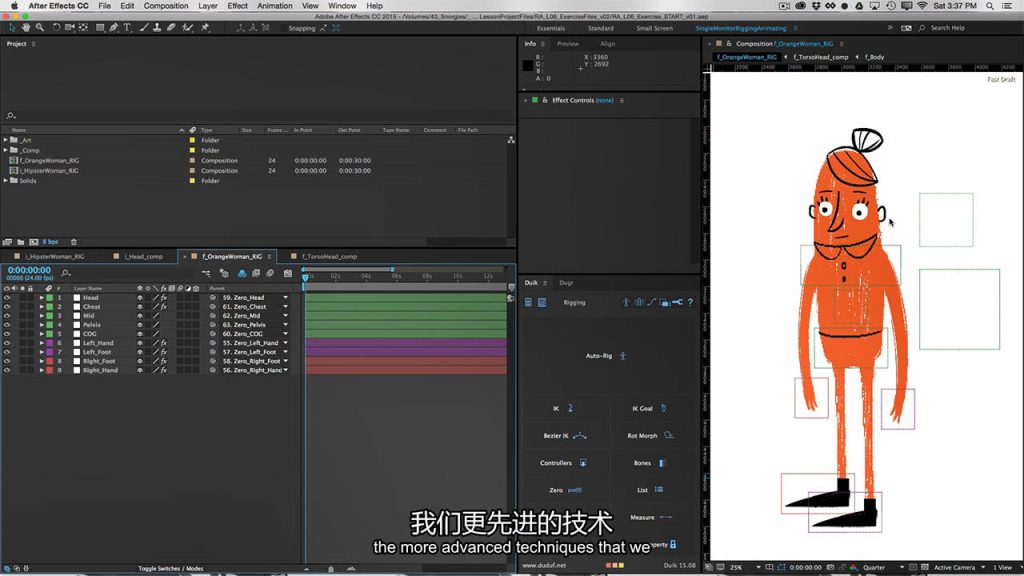Expand the Solids folder
This screenshot has height=576, width=1024.
click(x=6, y=181)
